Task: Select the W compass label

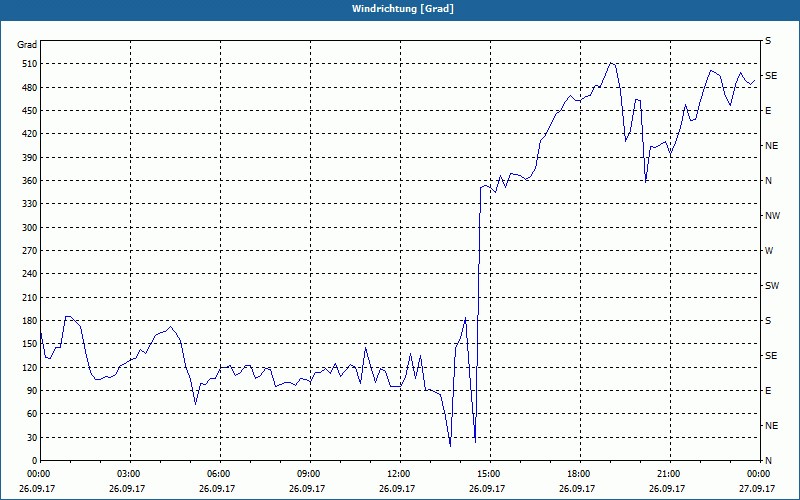Action: (769, 251)
